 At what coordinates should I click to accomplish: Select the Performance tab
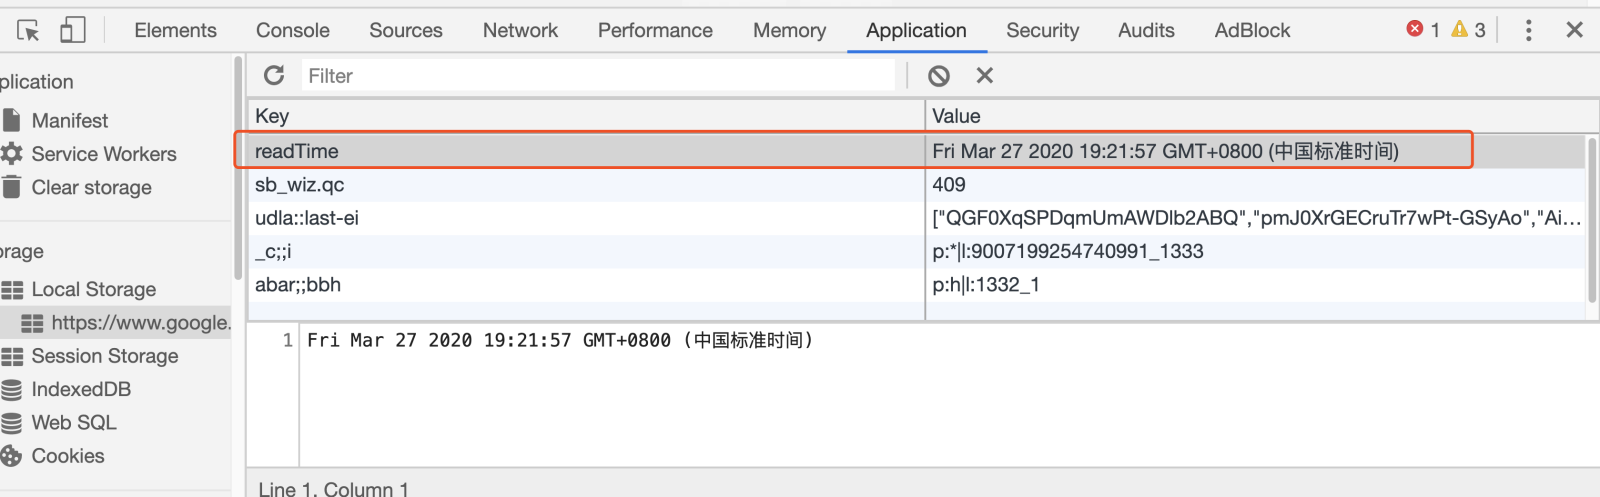(655, 30)
